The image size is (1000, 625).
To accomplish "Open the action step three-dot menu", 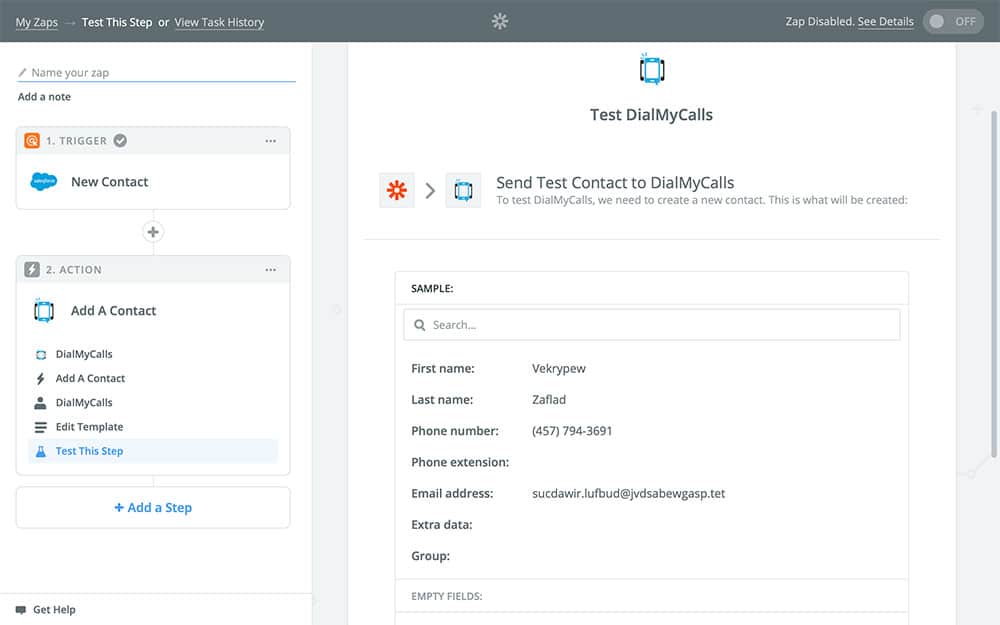I will (271, 270).
